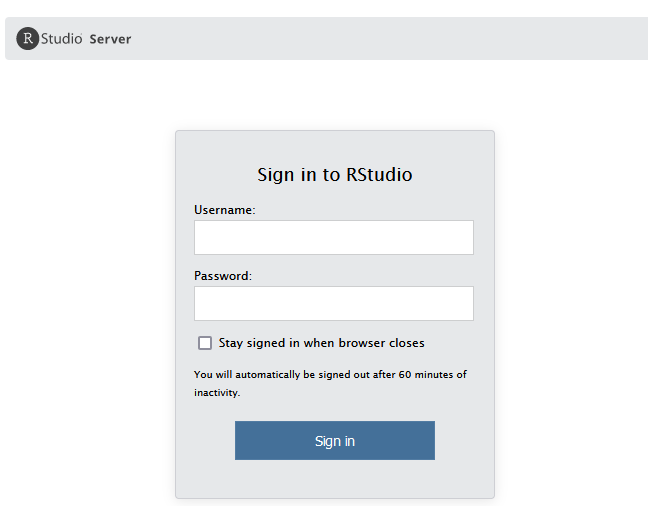This screenshot has height=506, width=648.
Task: Click the white "Sign in" text on button
Action: click(334, 441)
